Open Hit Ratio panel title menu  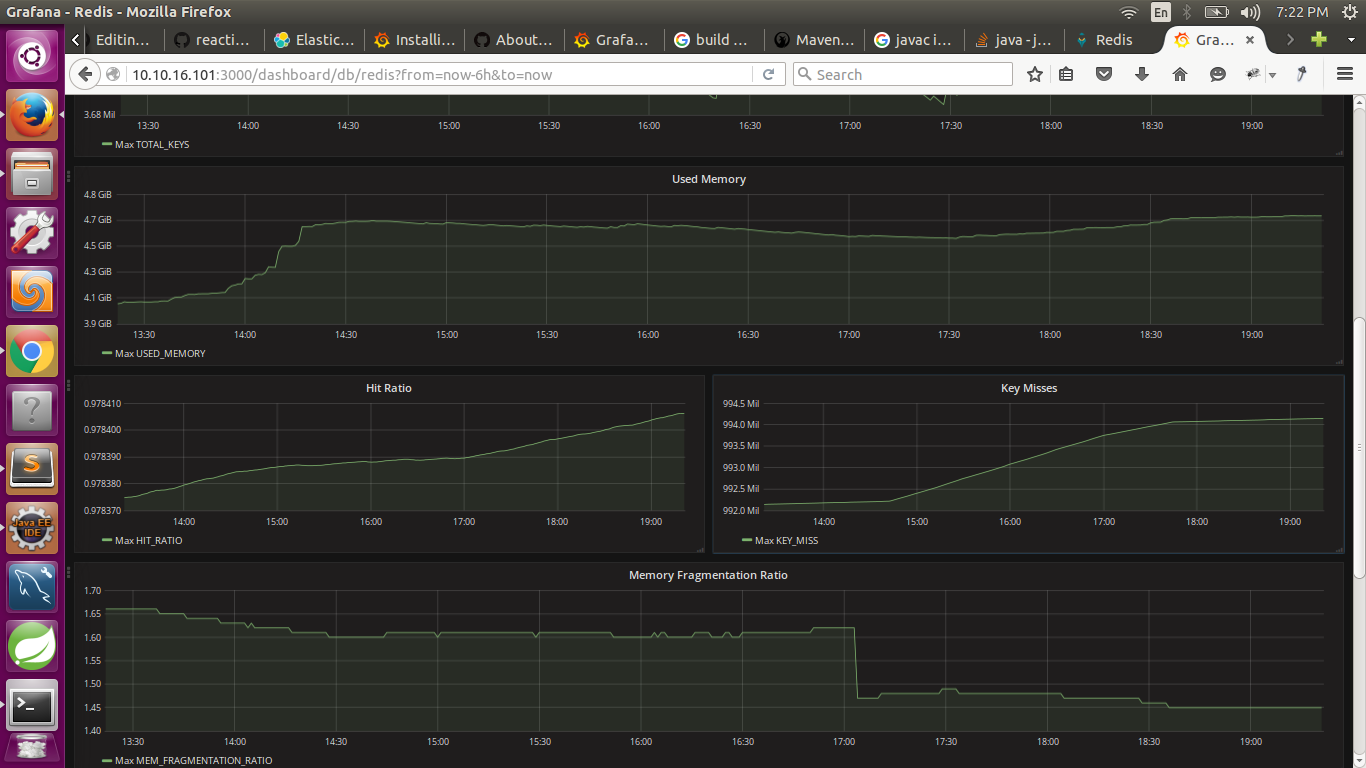tap(389, 387)
